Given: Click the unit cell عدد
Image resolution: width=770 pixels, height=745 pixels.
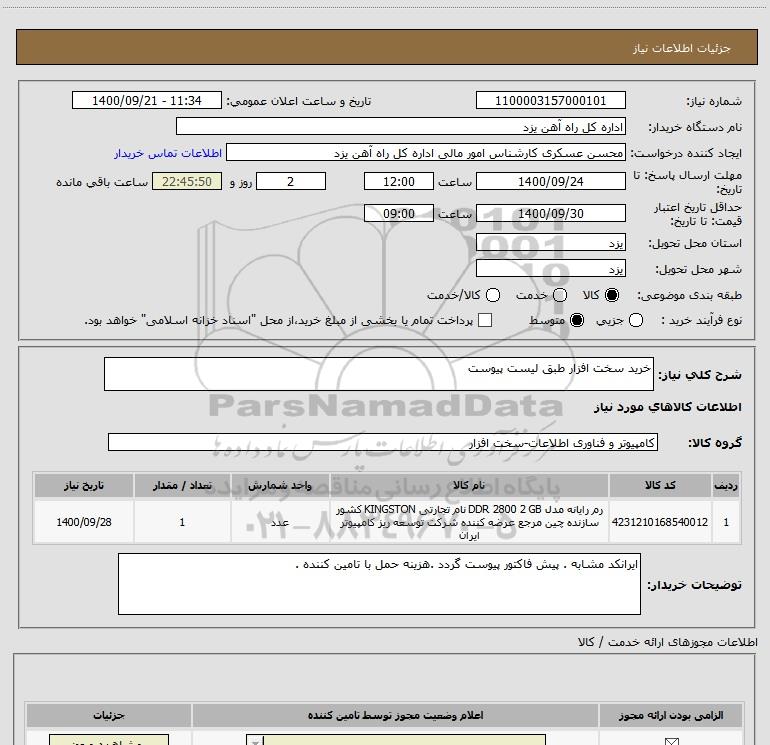Looking at the screenshot, I should tap(280, 522).
